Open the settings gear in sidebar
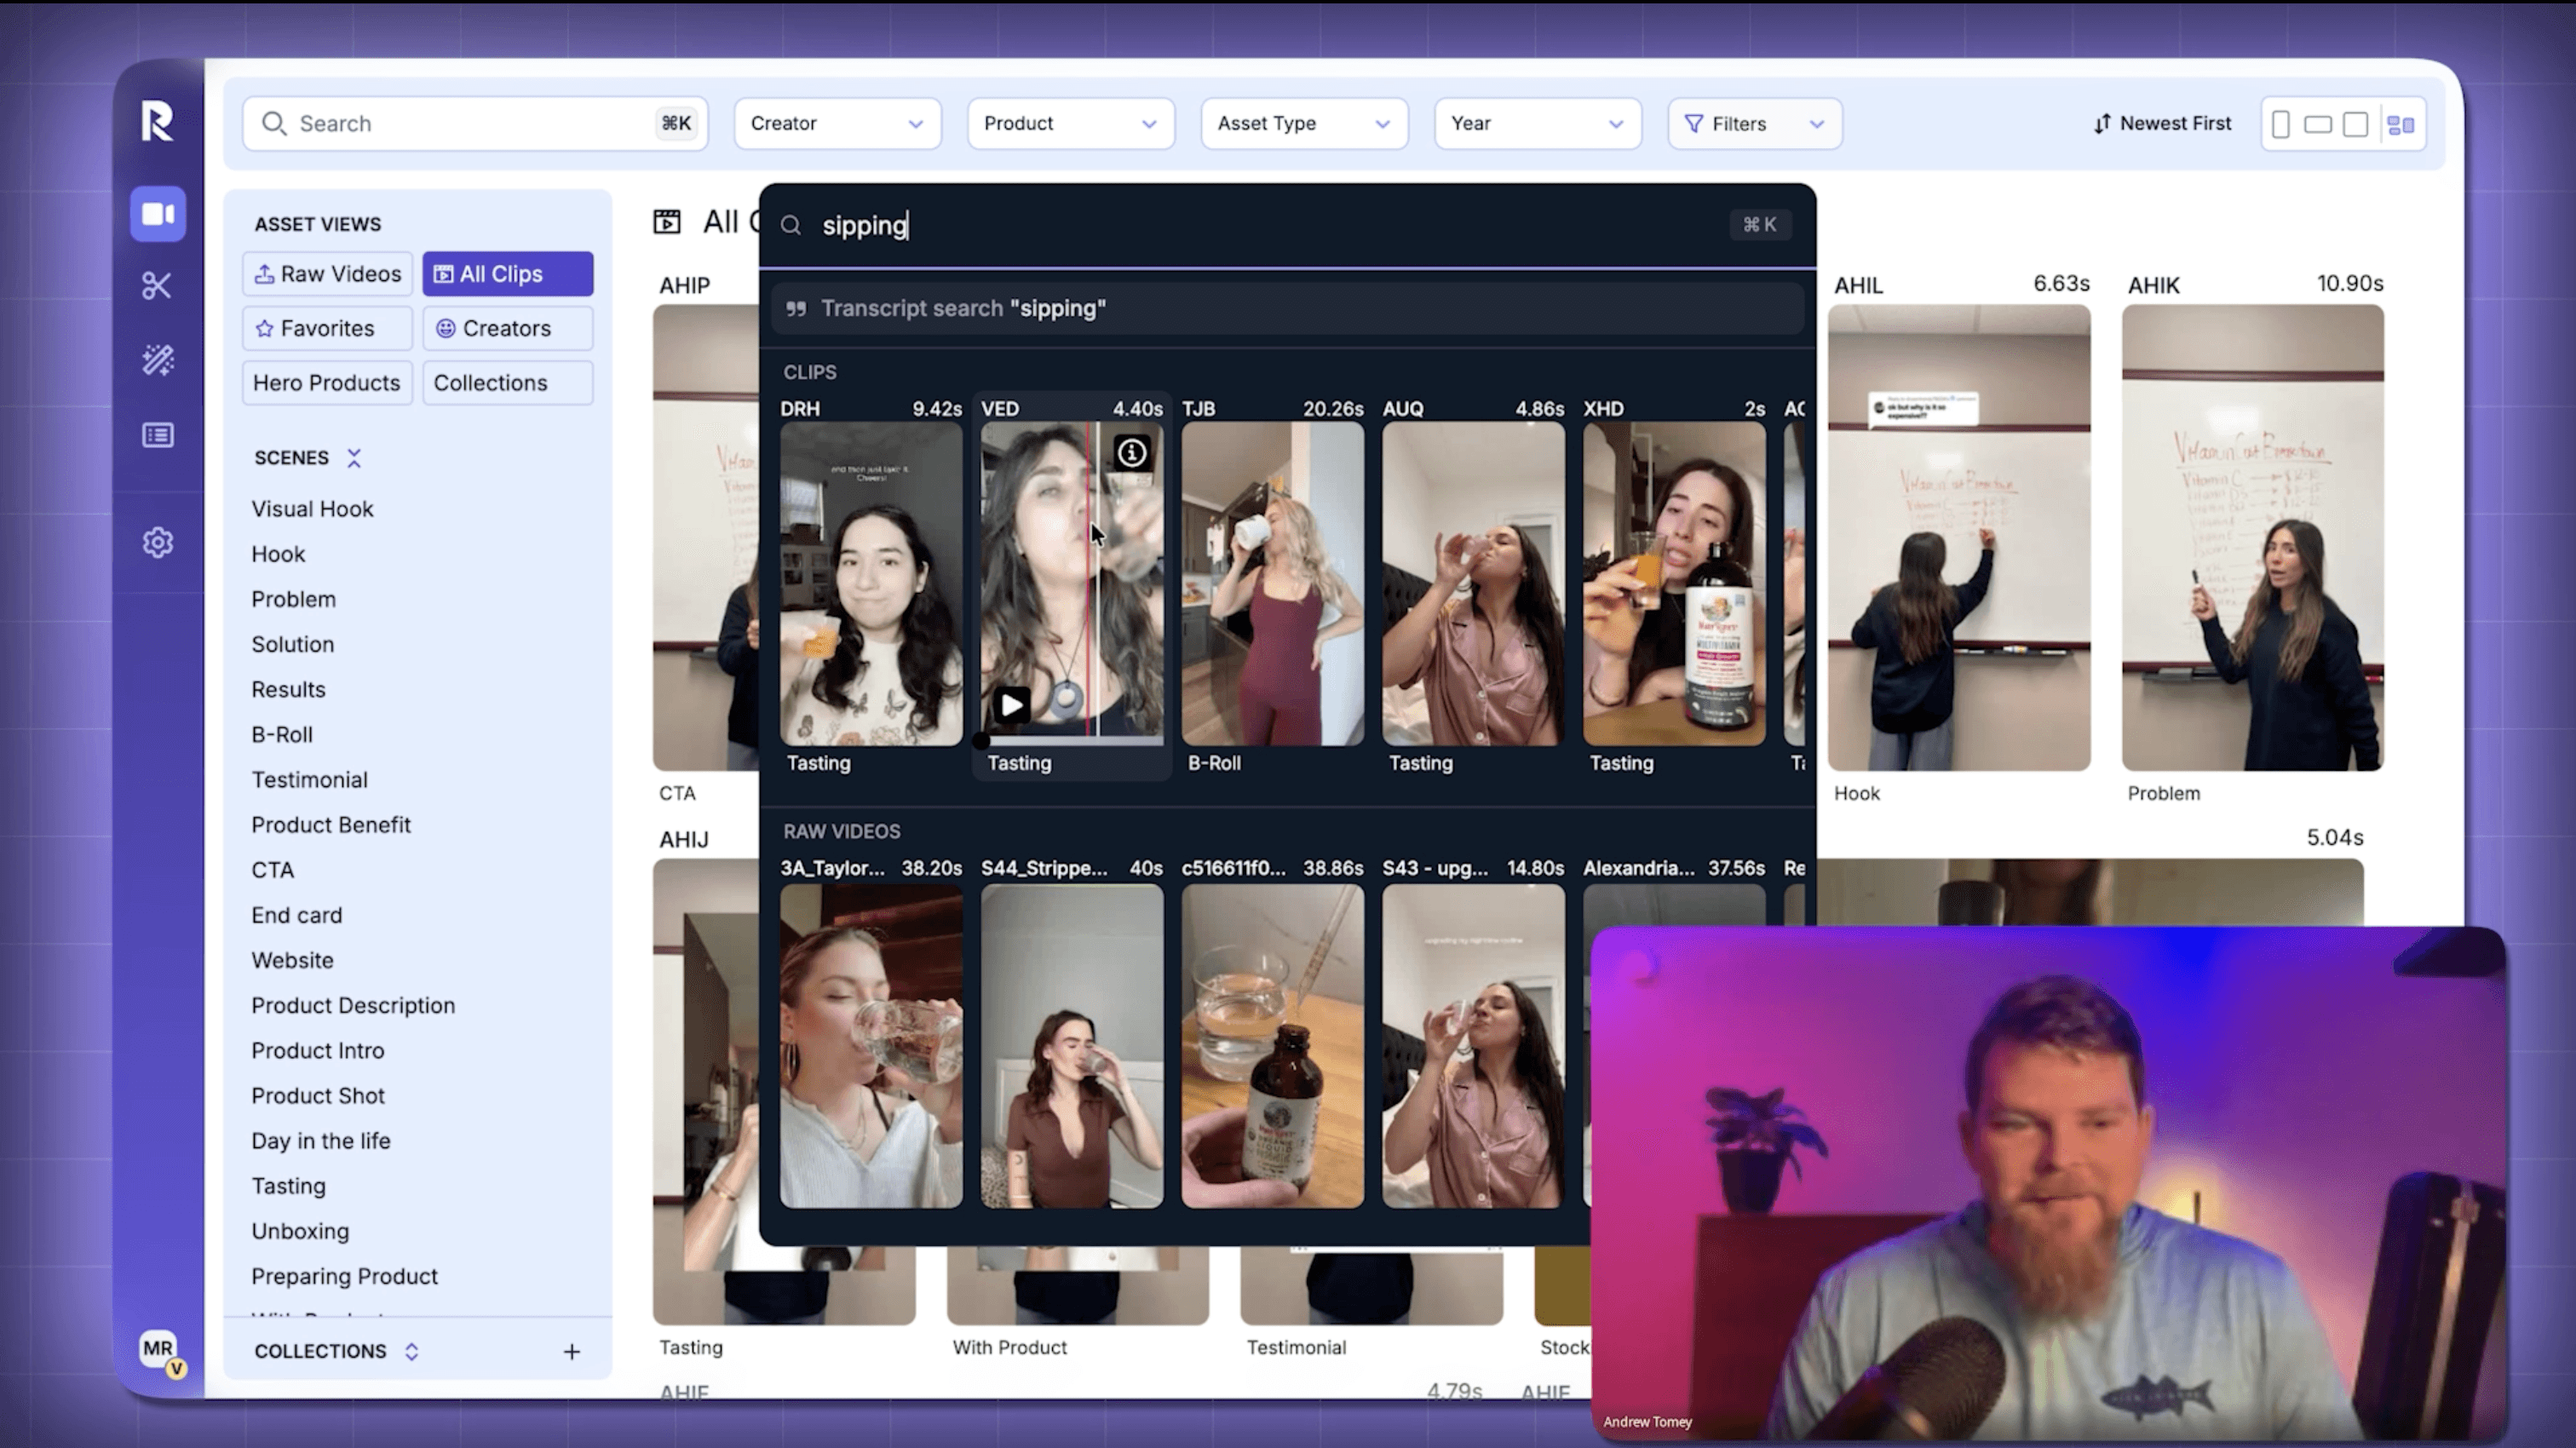 coord(157,542)
